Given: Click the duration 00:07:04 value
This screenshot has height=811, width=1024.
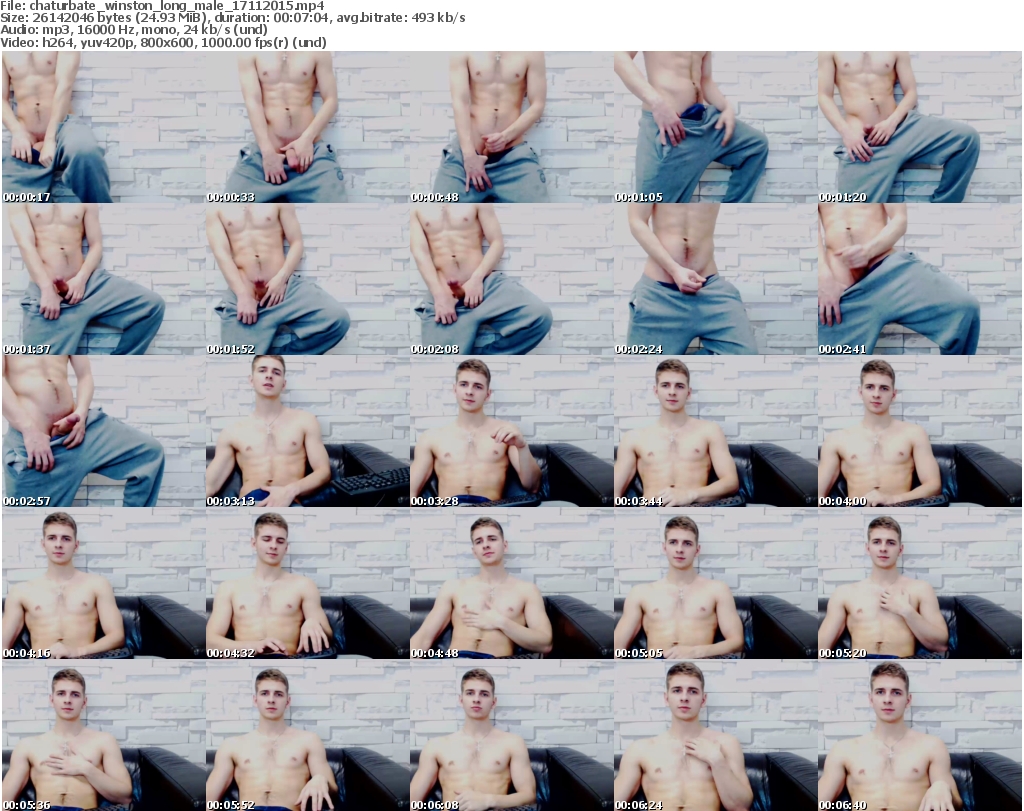Looking at the screenshot, I should (272, 18).
